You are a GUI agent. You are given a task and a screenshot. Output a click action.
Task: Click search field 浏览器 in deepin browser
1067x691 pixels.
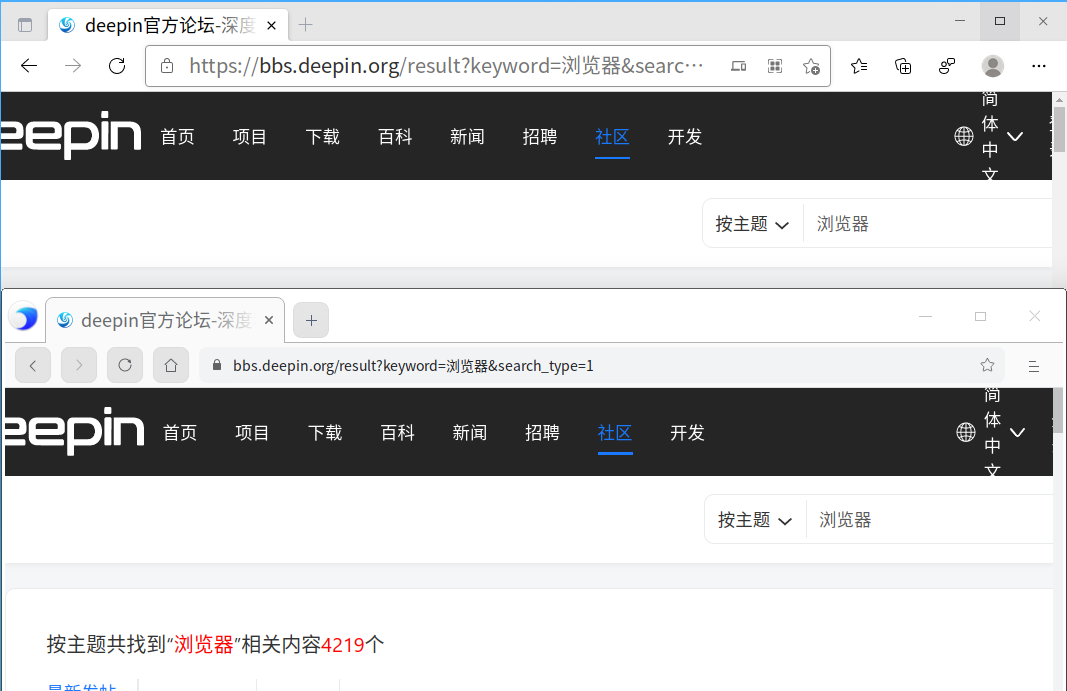pyautogui.click(x=931, y=520)
